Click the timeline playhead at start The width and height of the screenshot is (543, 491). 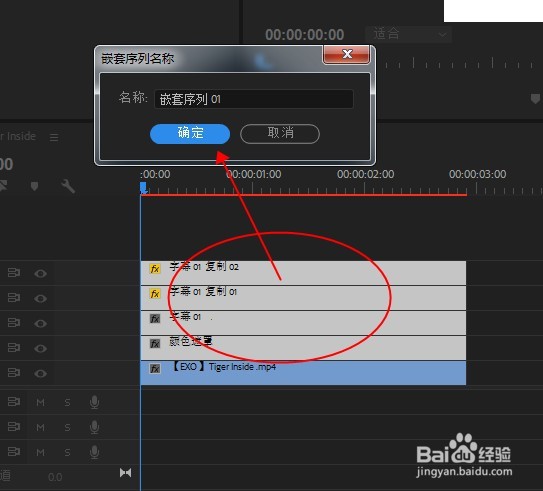click(143, 188)
